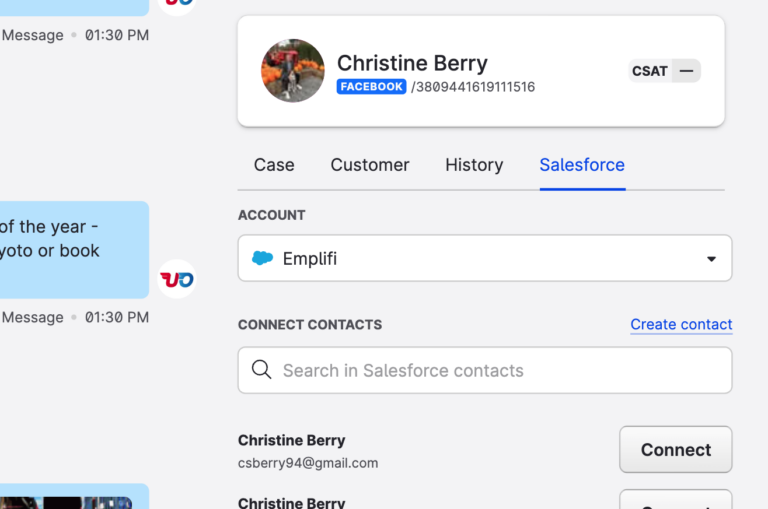This screenshot has height=509, width=768.
Task: Expand account list with the caret arrow
Action: 711,259
